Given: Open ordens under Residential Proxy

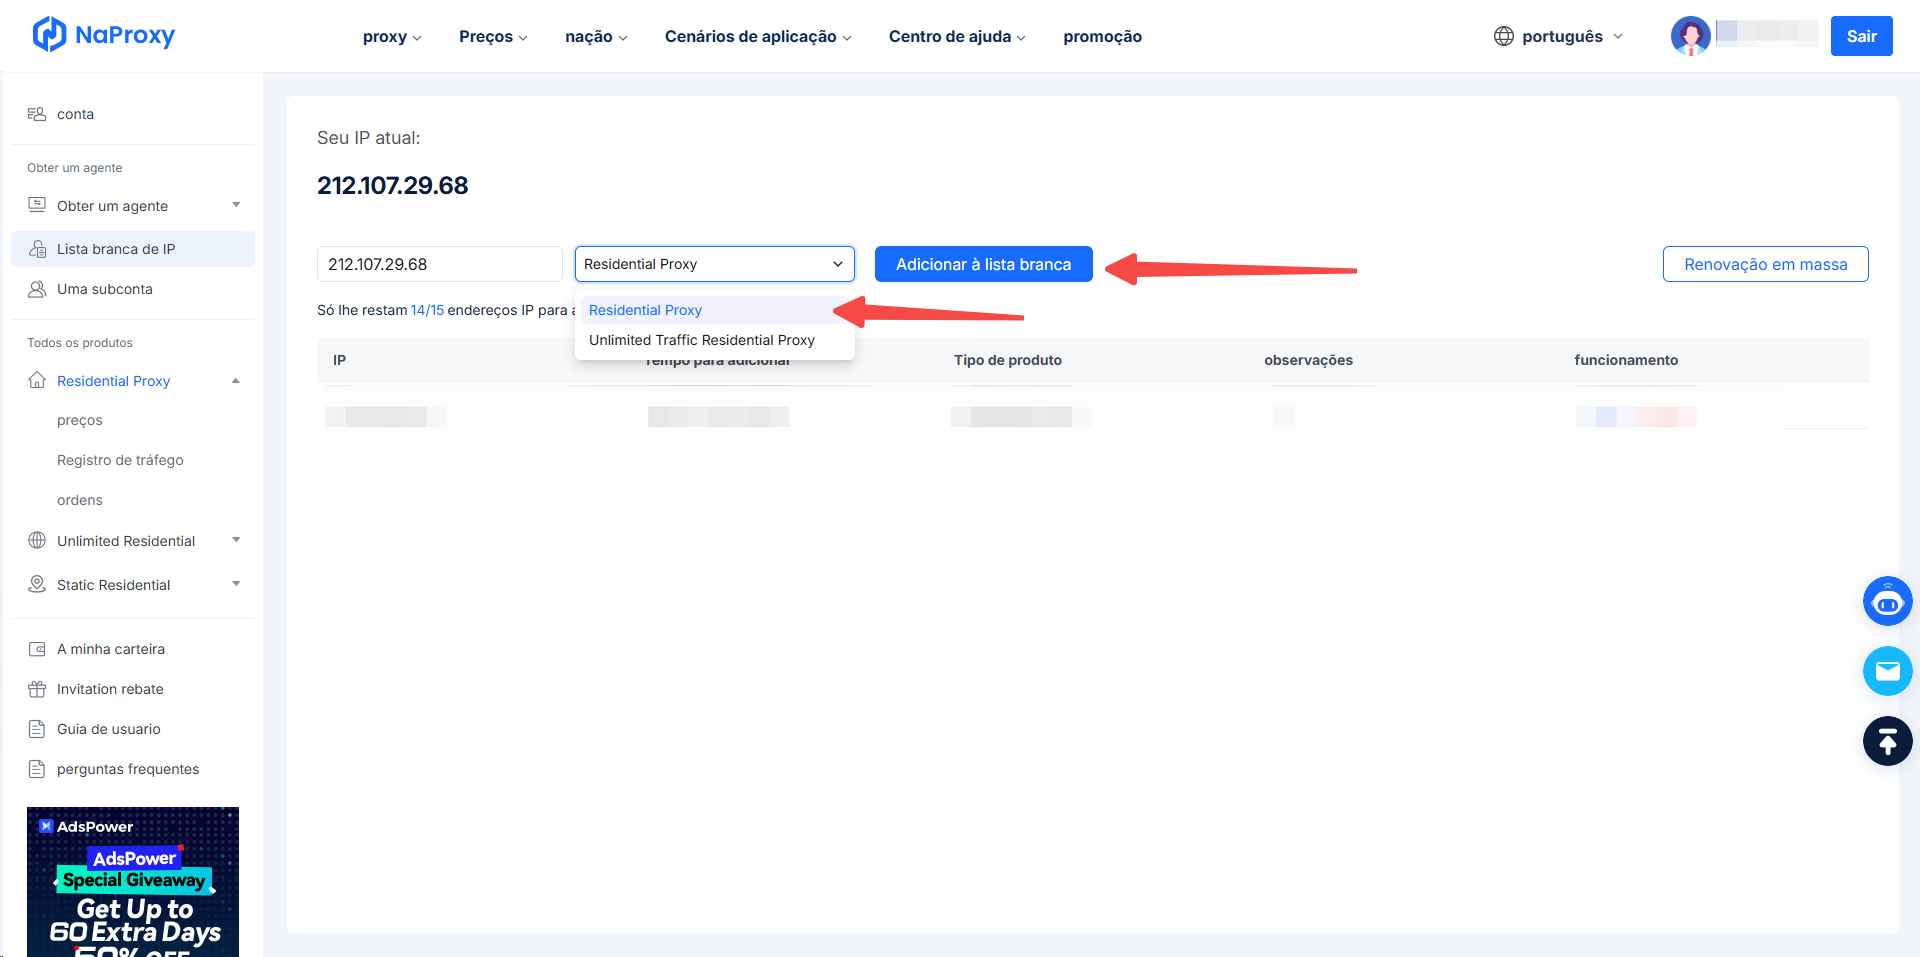Looking at the screenshot, I should 80,500.
